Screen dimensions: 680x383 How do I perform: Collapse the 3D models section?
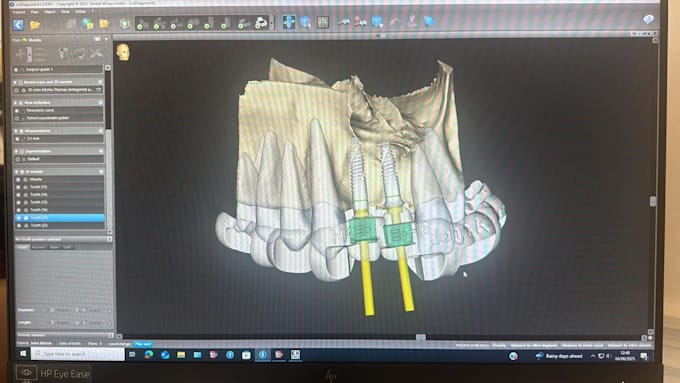(x=17, y=172)
